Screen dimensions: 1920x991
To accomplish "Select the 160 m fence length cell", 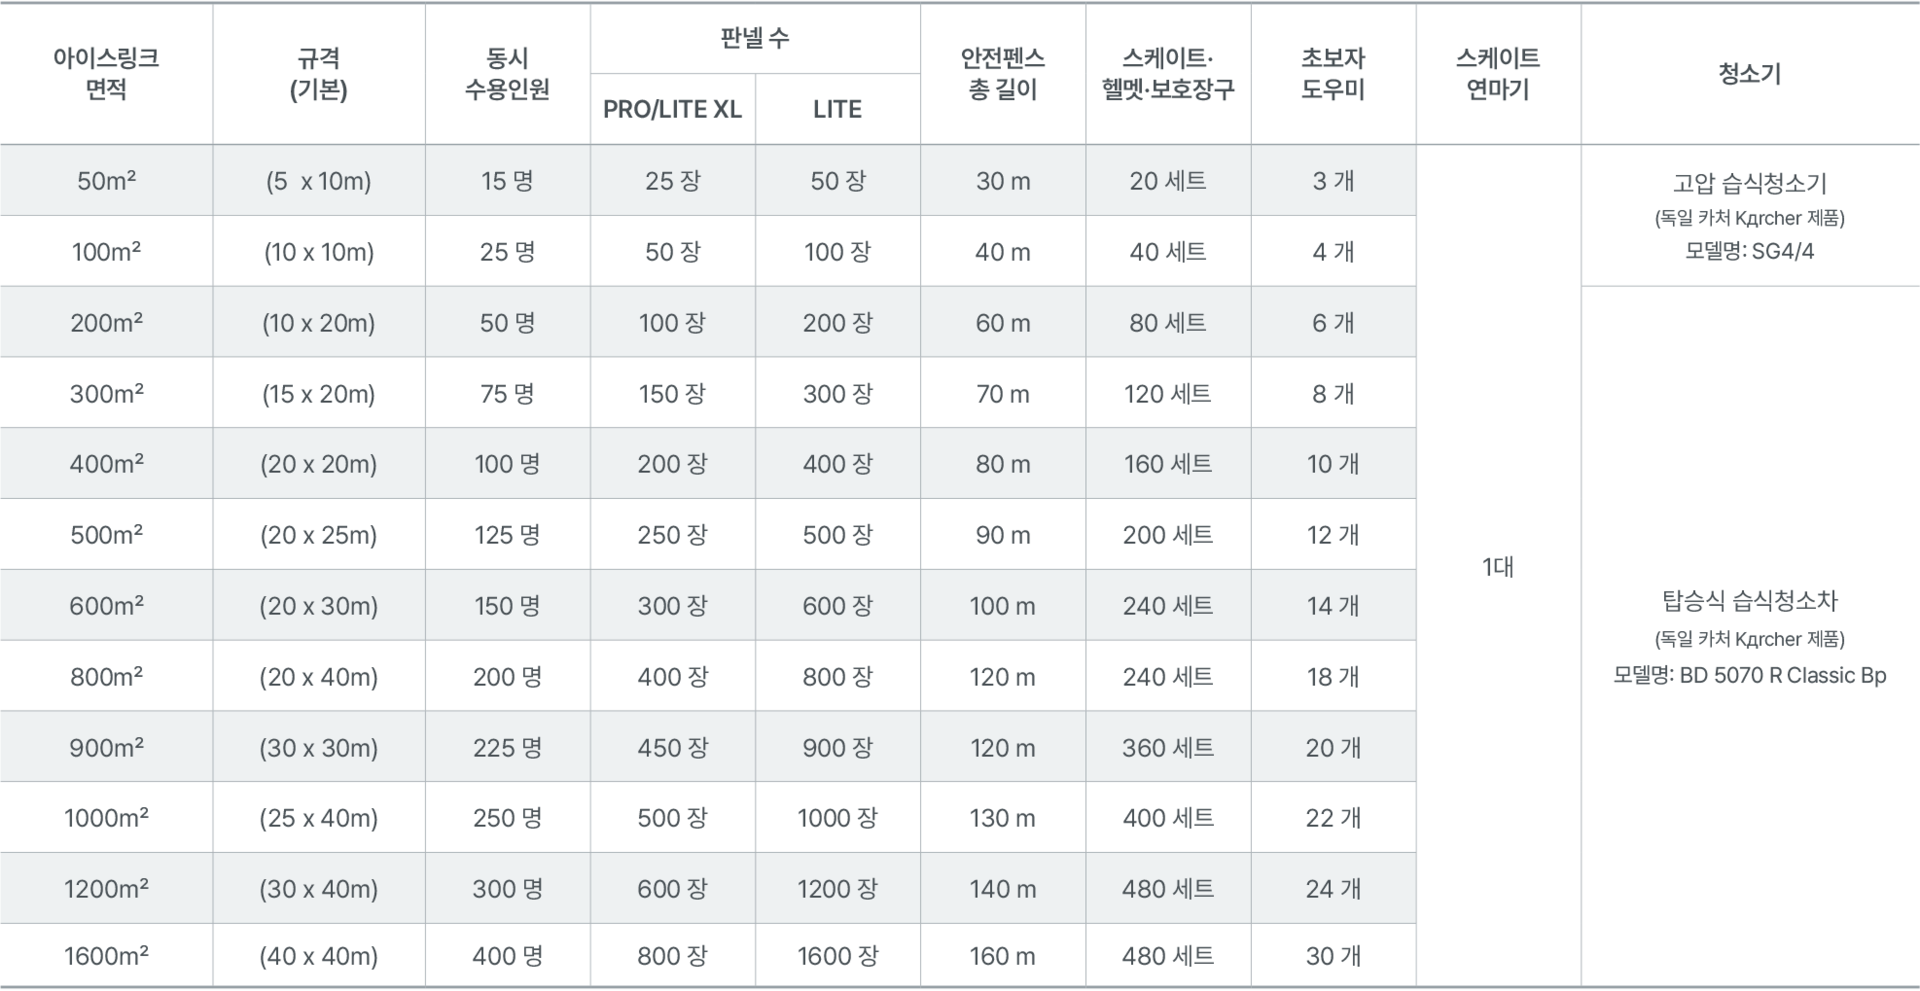I will (1003, 956).
